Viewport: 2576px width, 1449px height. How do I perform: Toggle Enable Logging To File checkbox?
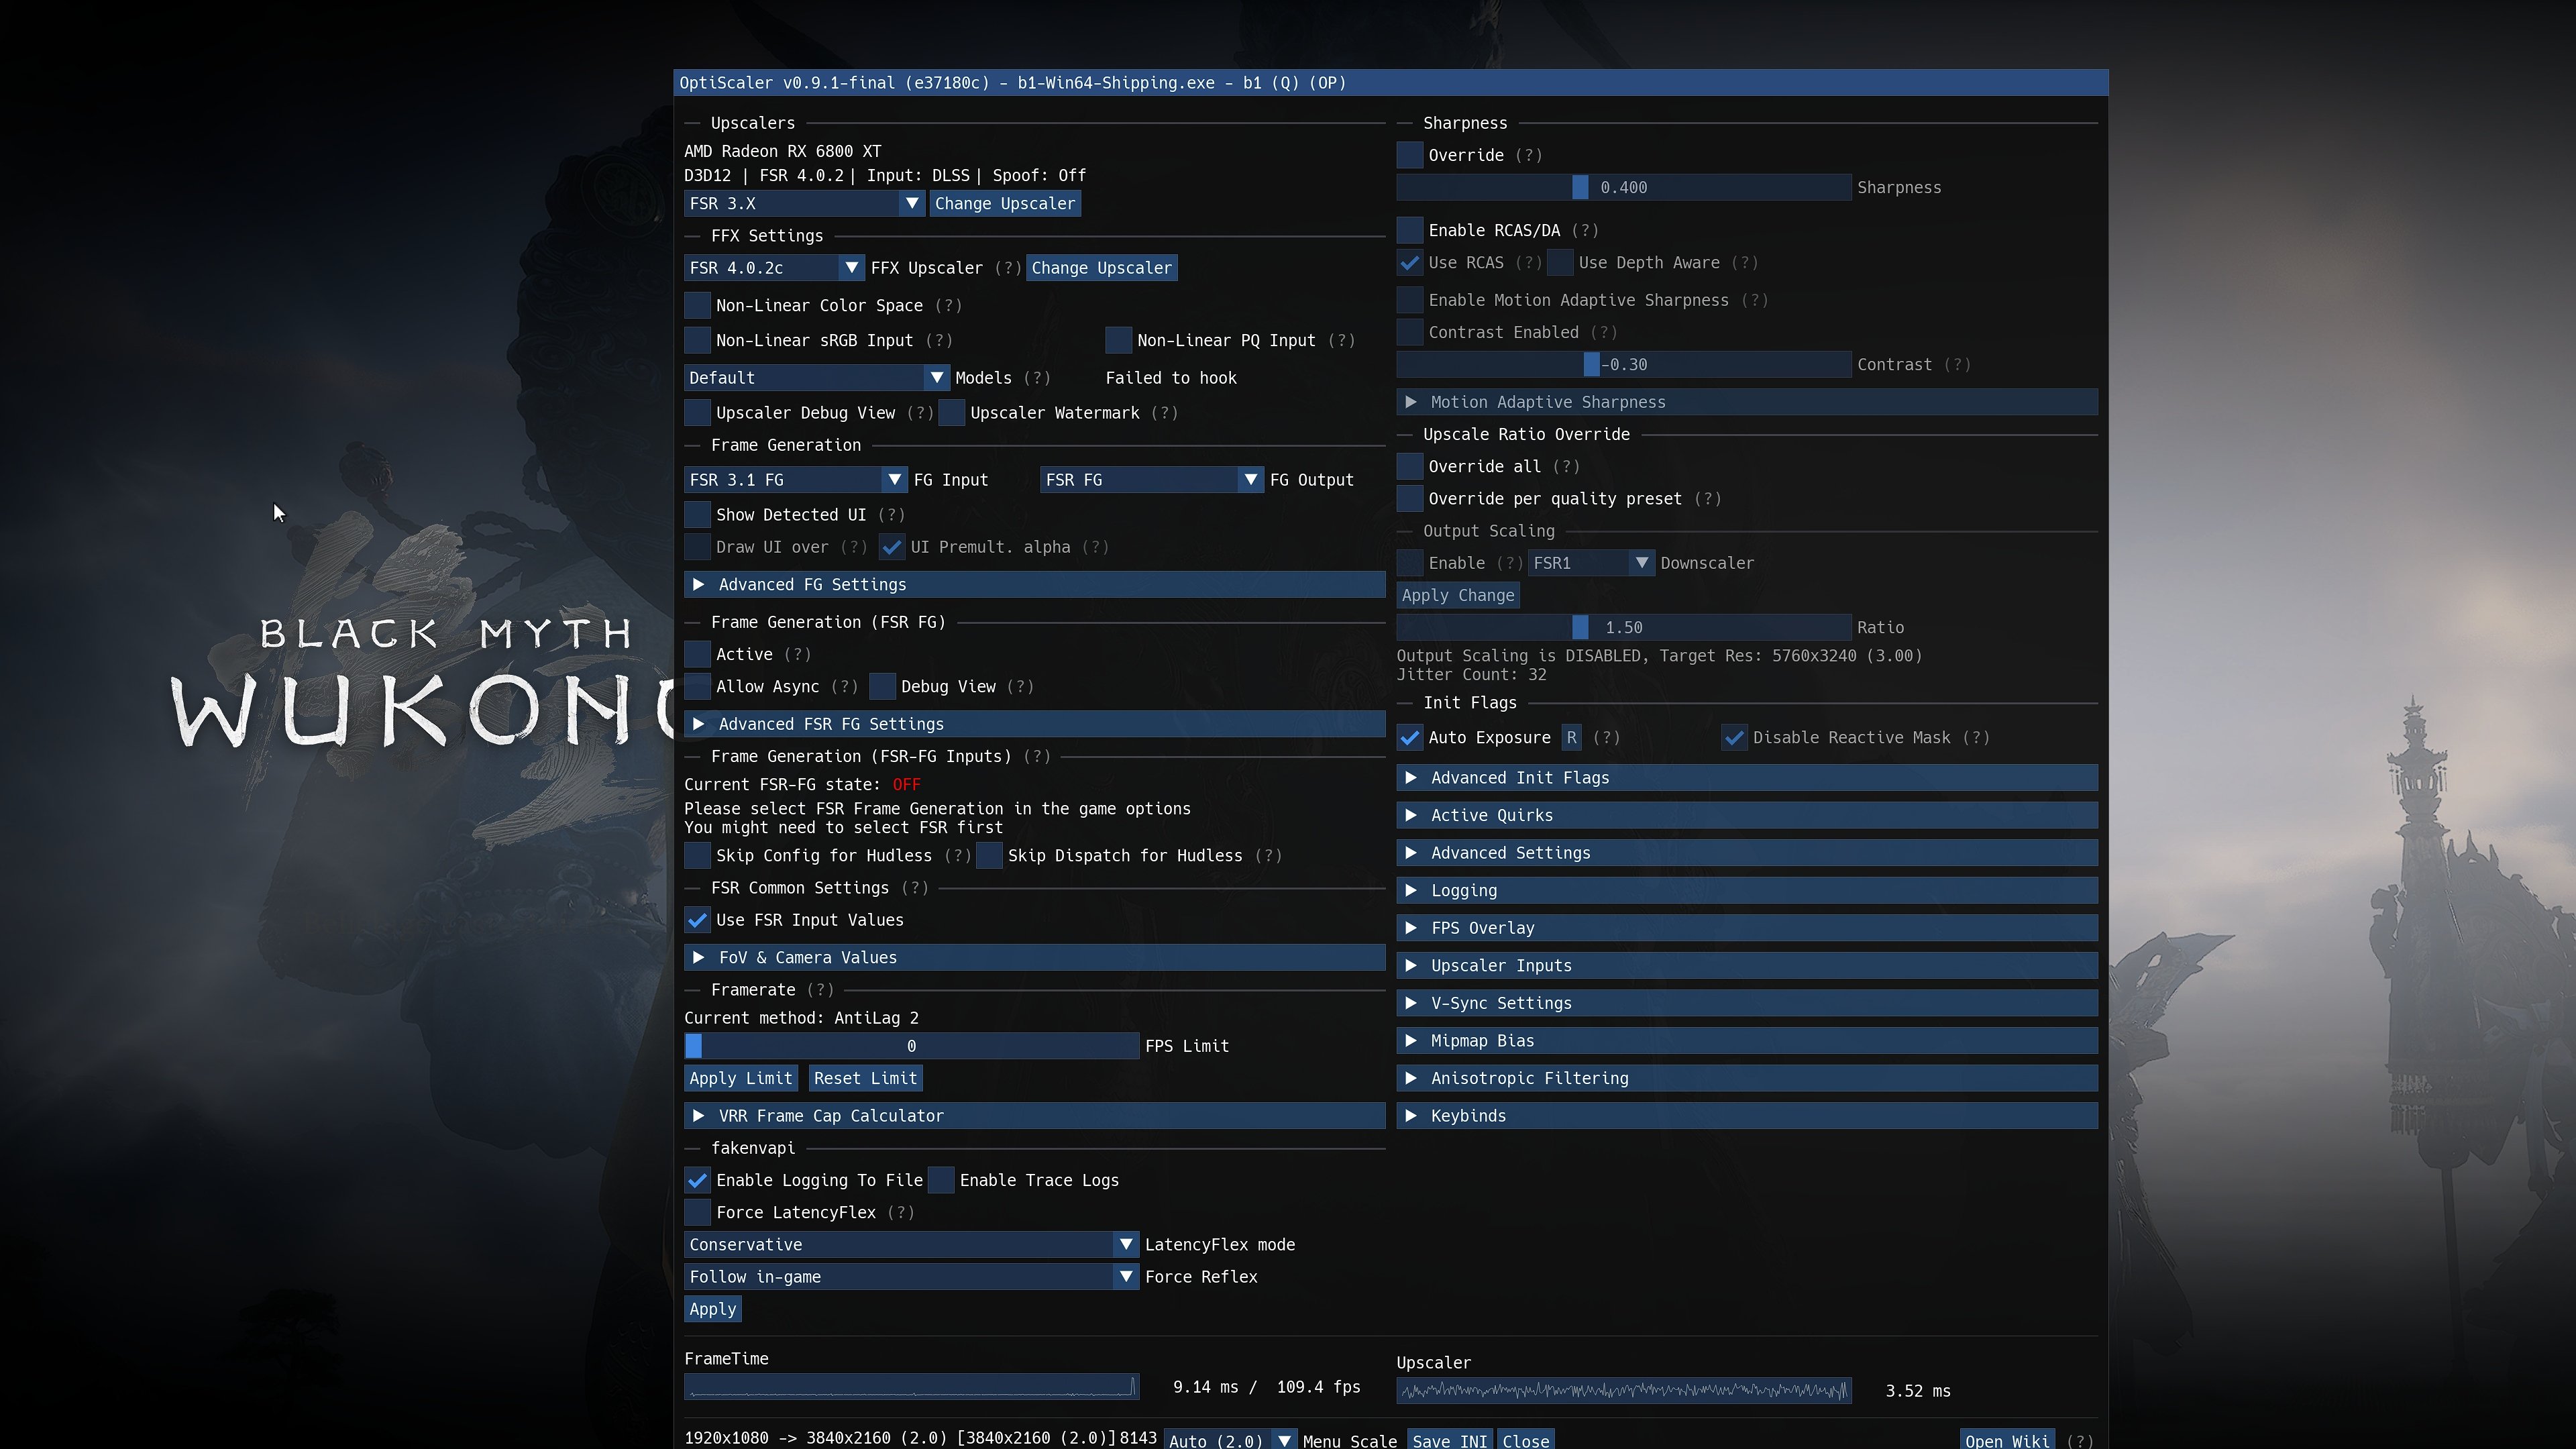[698, 1181]
